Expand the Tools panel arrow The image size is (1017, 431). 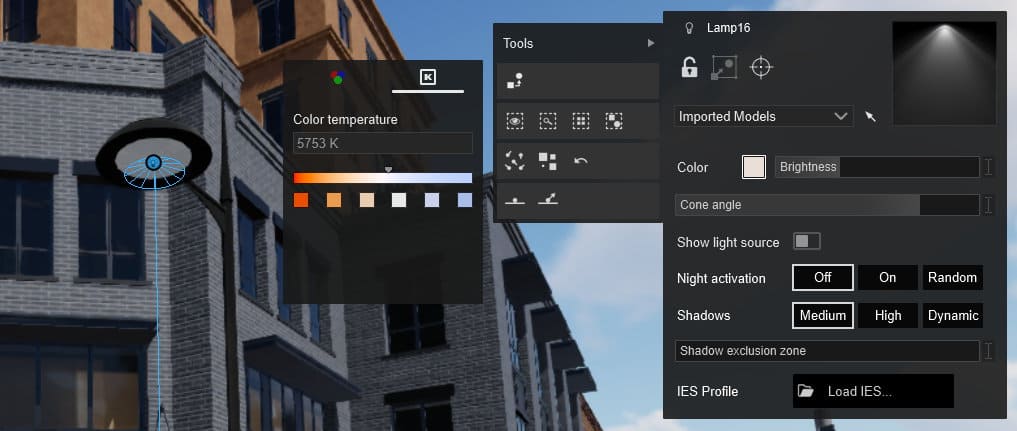pos(651,43)
